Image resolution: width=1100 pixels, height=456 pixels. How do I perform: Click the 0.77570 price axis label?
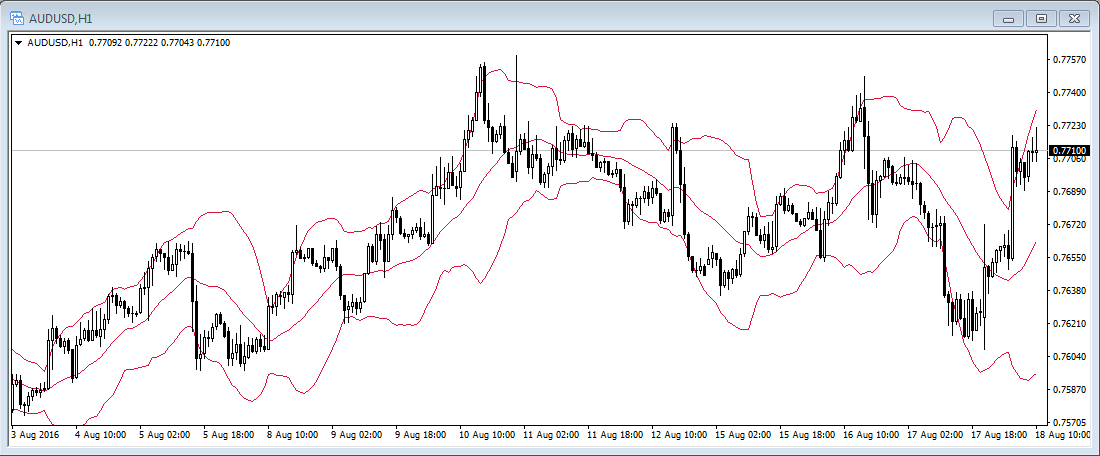(1070, 60)
